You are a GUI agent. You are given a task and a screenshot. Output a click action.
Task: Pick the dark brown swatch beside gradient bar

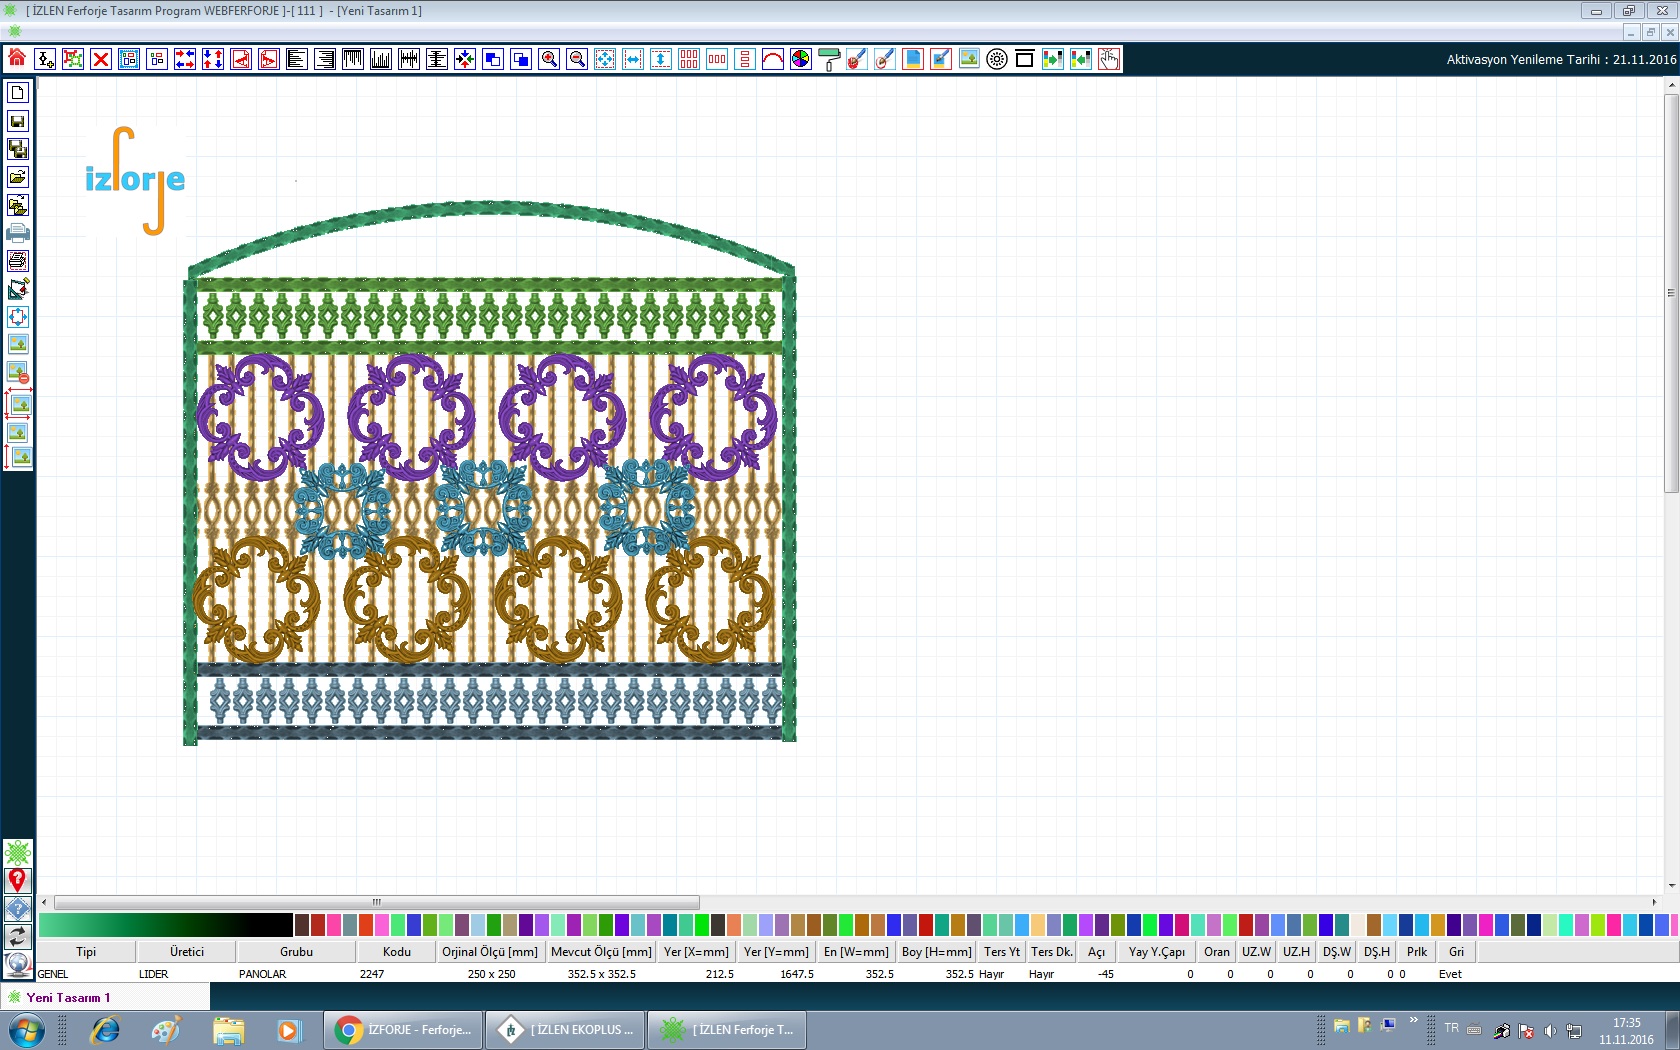tap(302, 924)
